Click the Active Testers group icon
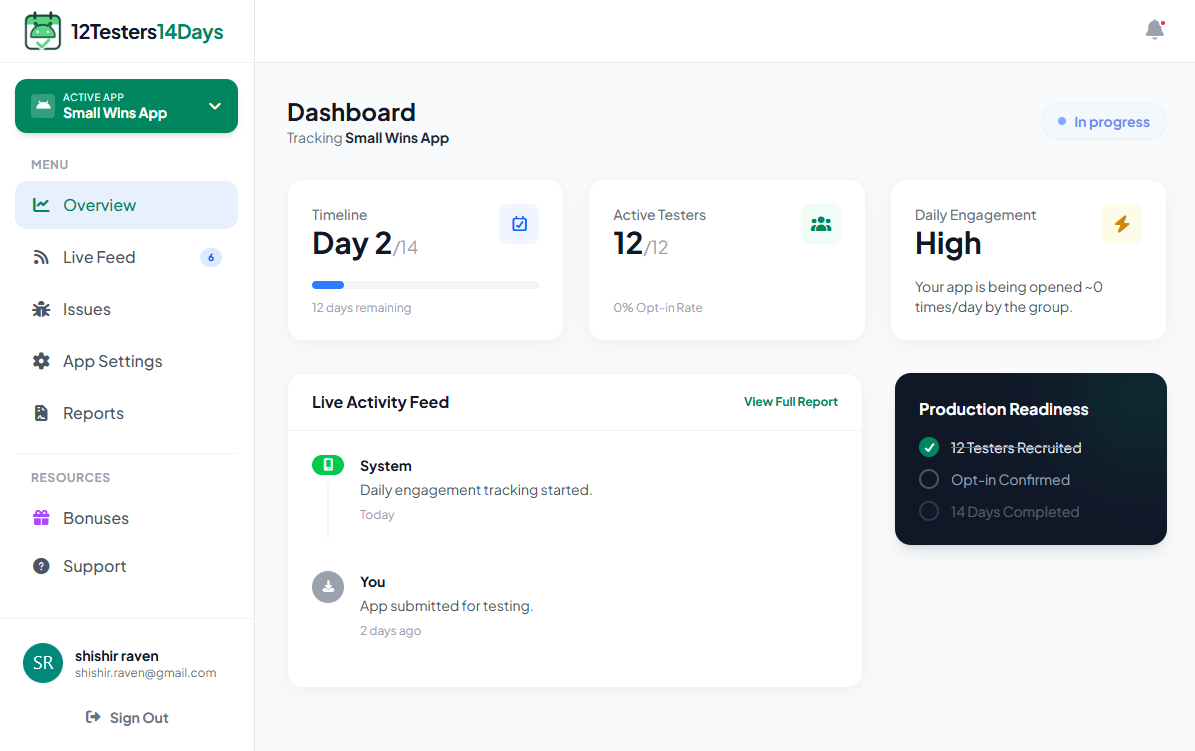Image resolution: width=1195 pixels, height=751 pixels. pos(821,224)
